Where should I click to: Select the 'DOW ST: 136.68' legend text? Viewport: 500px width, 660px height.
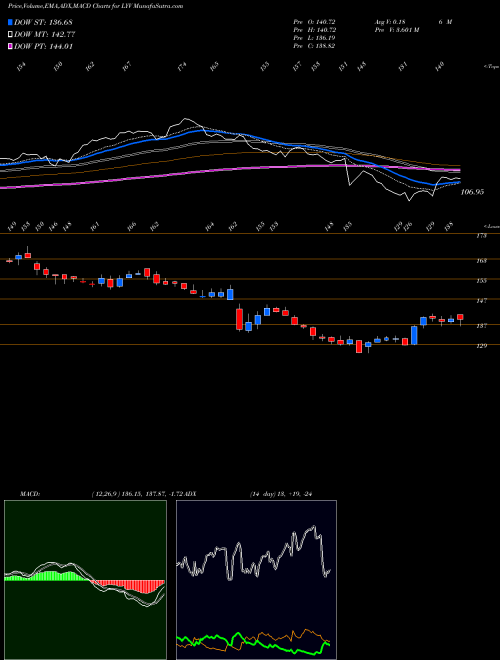[x=43, y=22]
